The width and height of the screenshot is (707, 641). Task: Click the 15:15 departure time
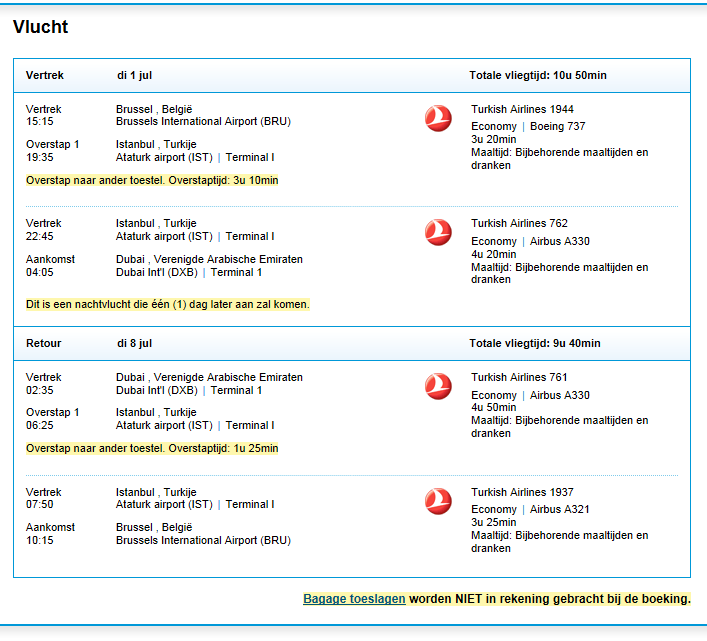[40, 121]
